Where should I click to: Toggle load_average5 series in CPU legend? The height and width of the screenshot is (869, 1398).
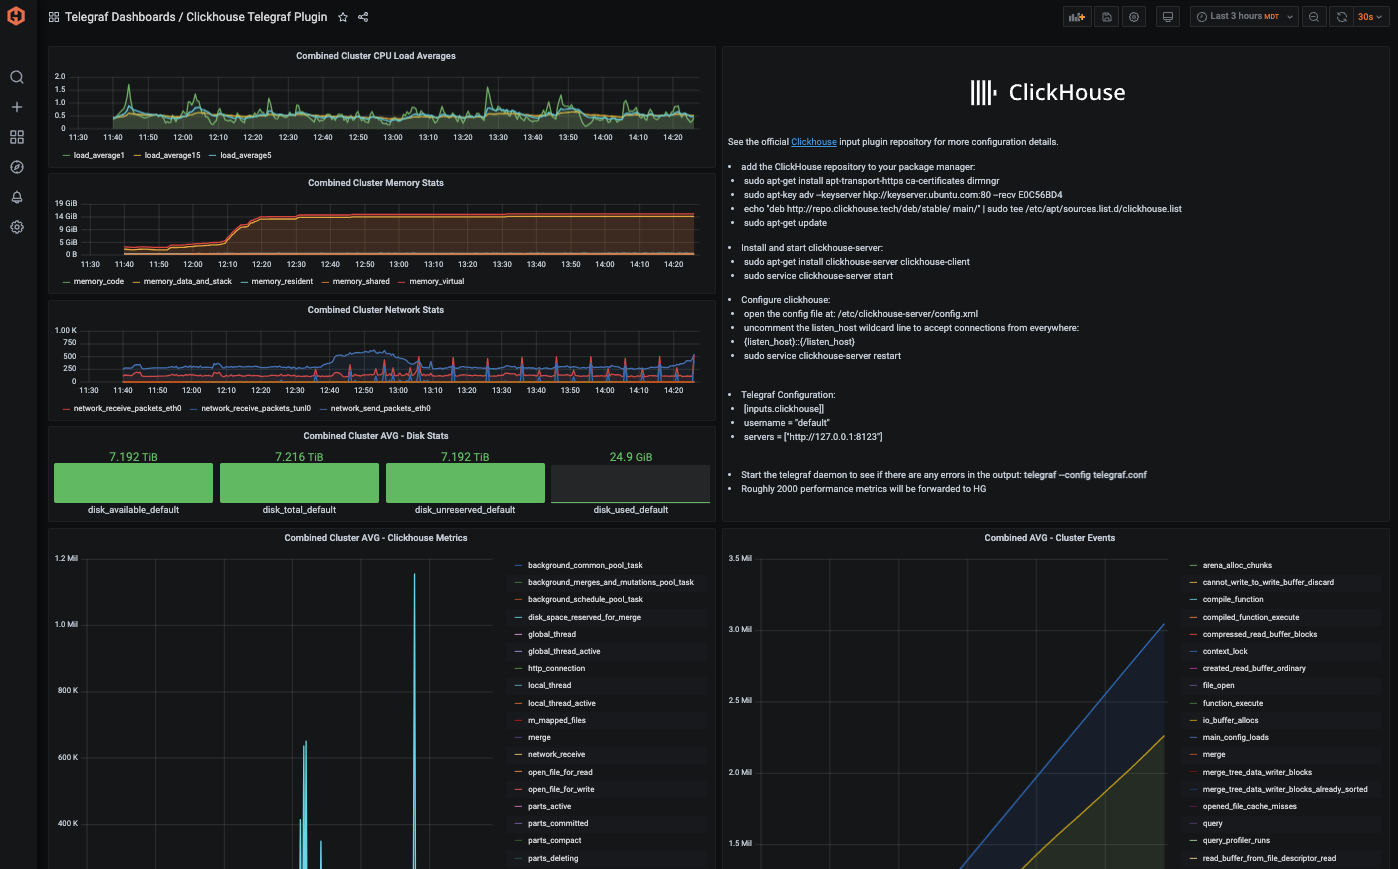246,155
